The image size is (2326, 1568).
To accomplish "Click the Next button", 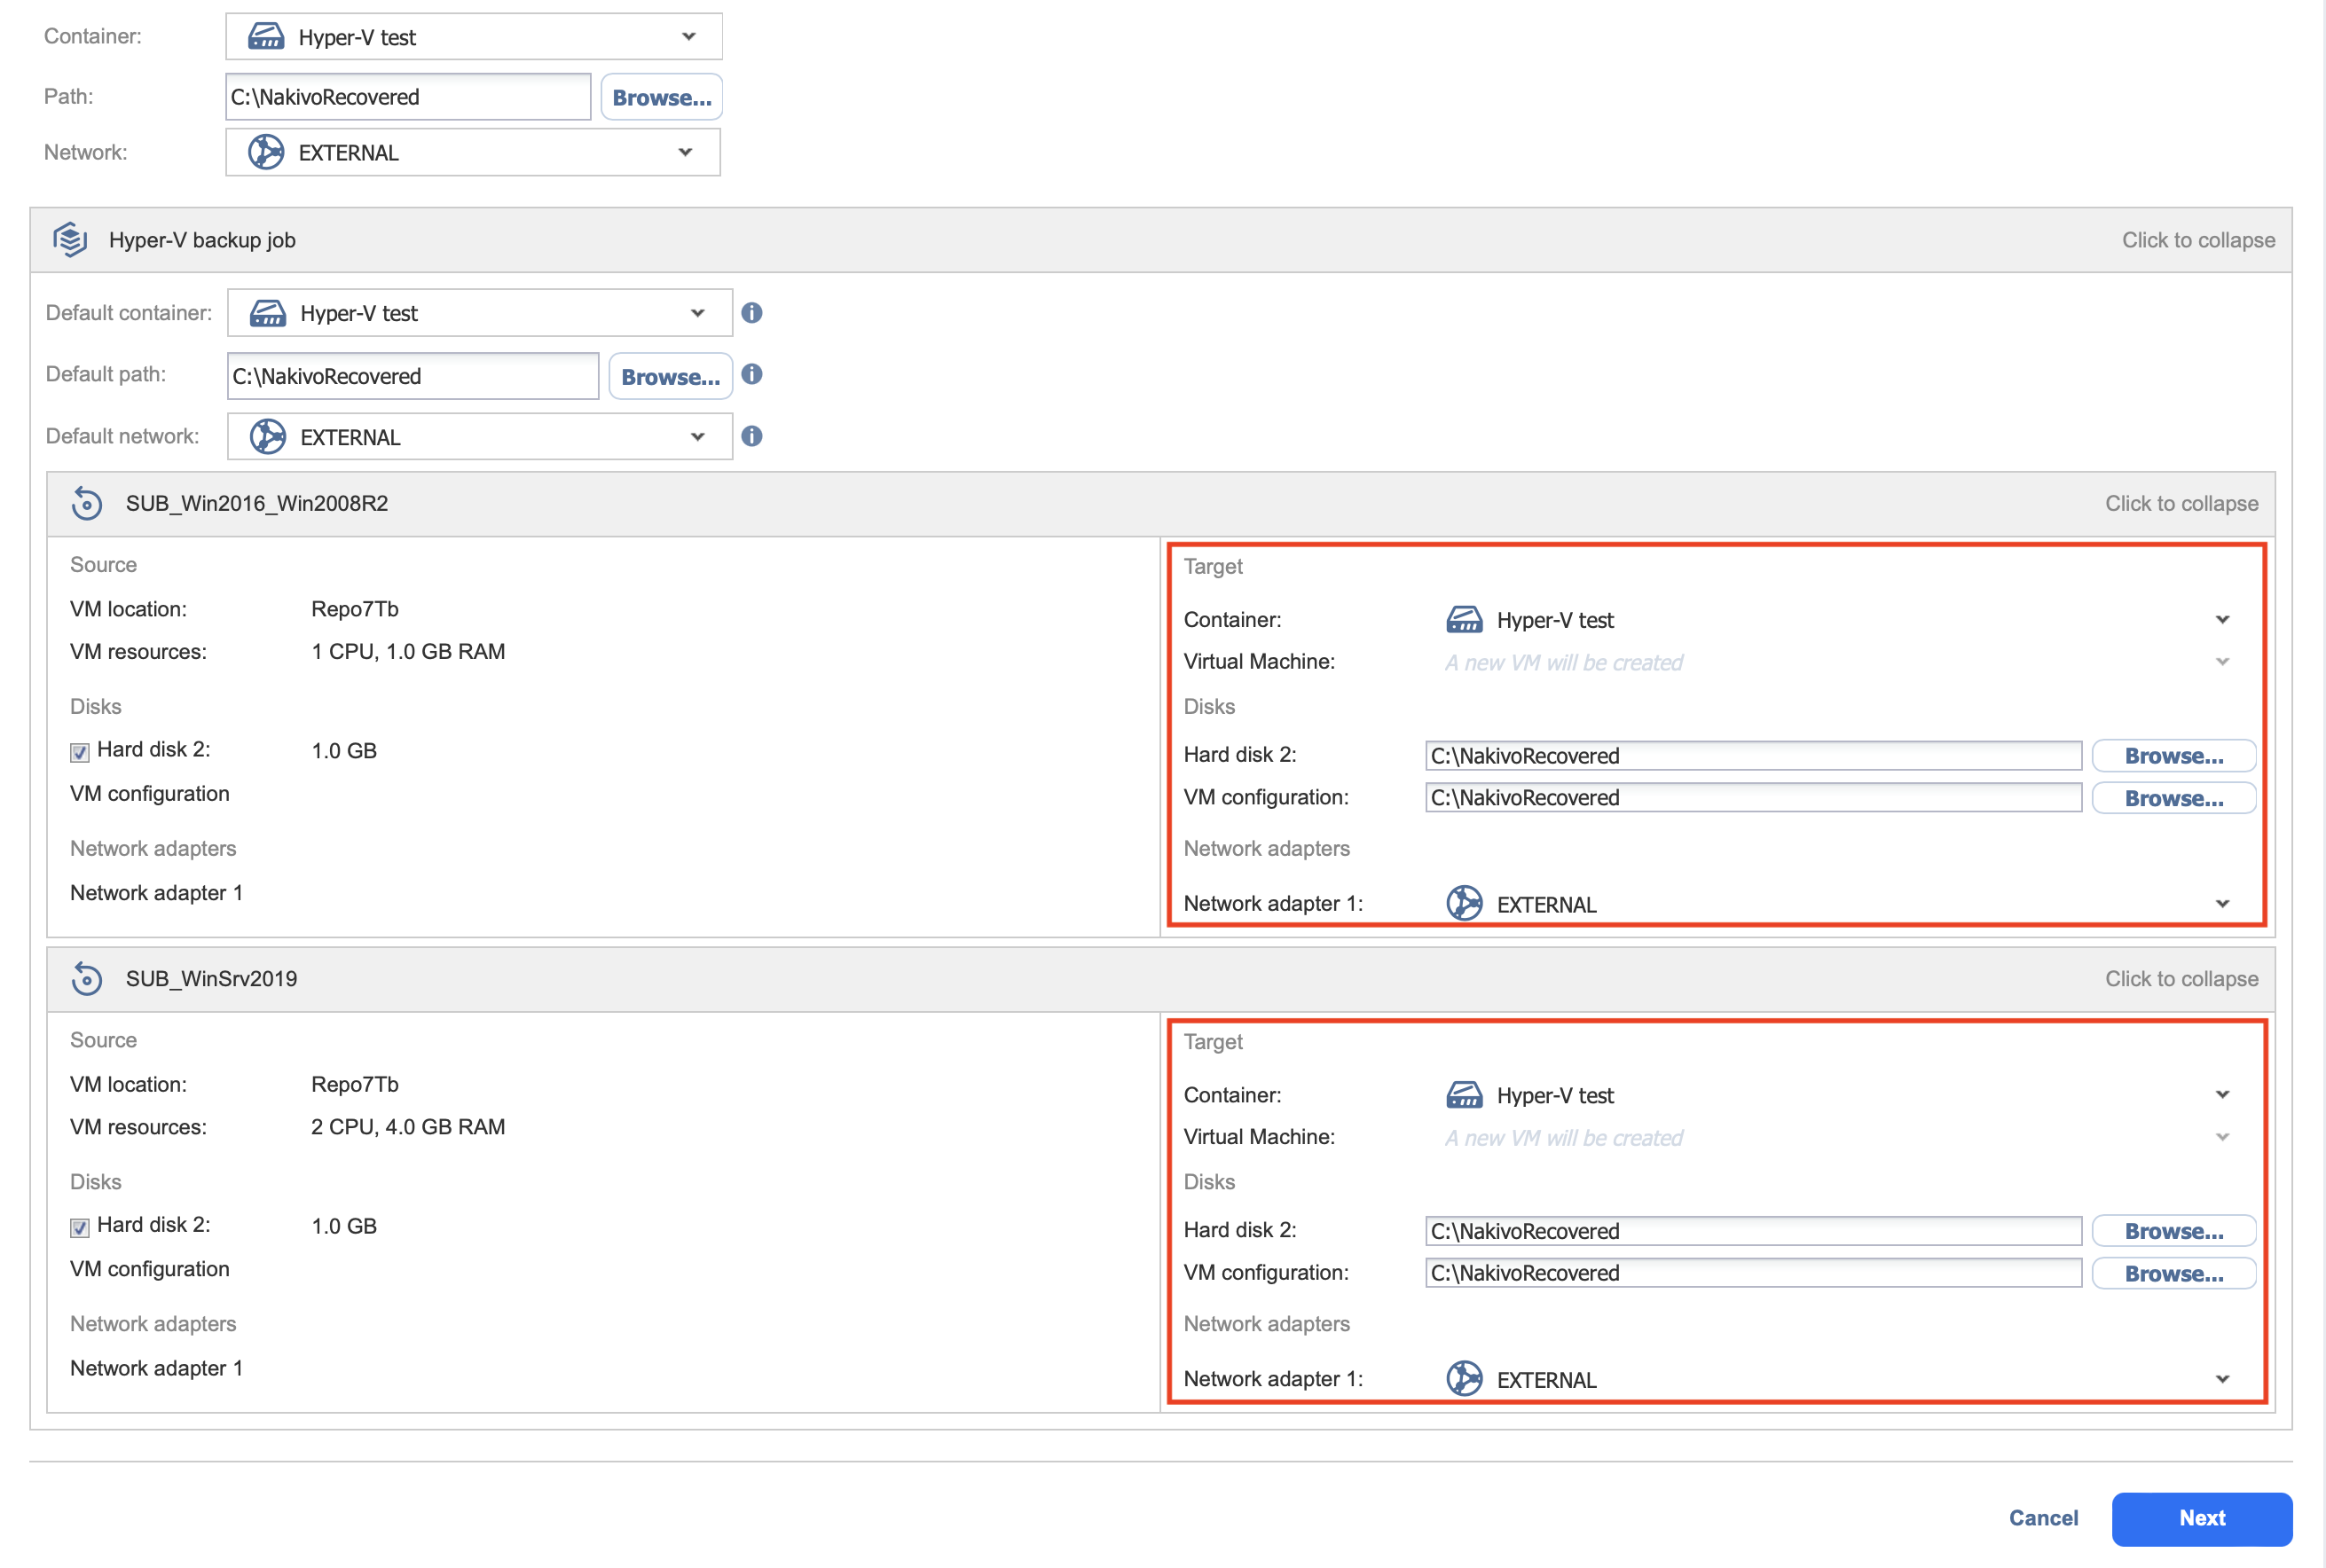I will click(x=2201, y=1518).
